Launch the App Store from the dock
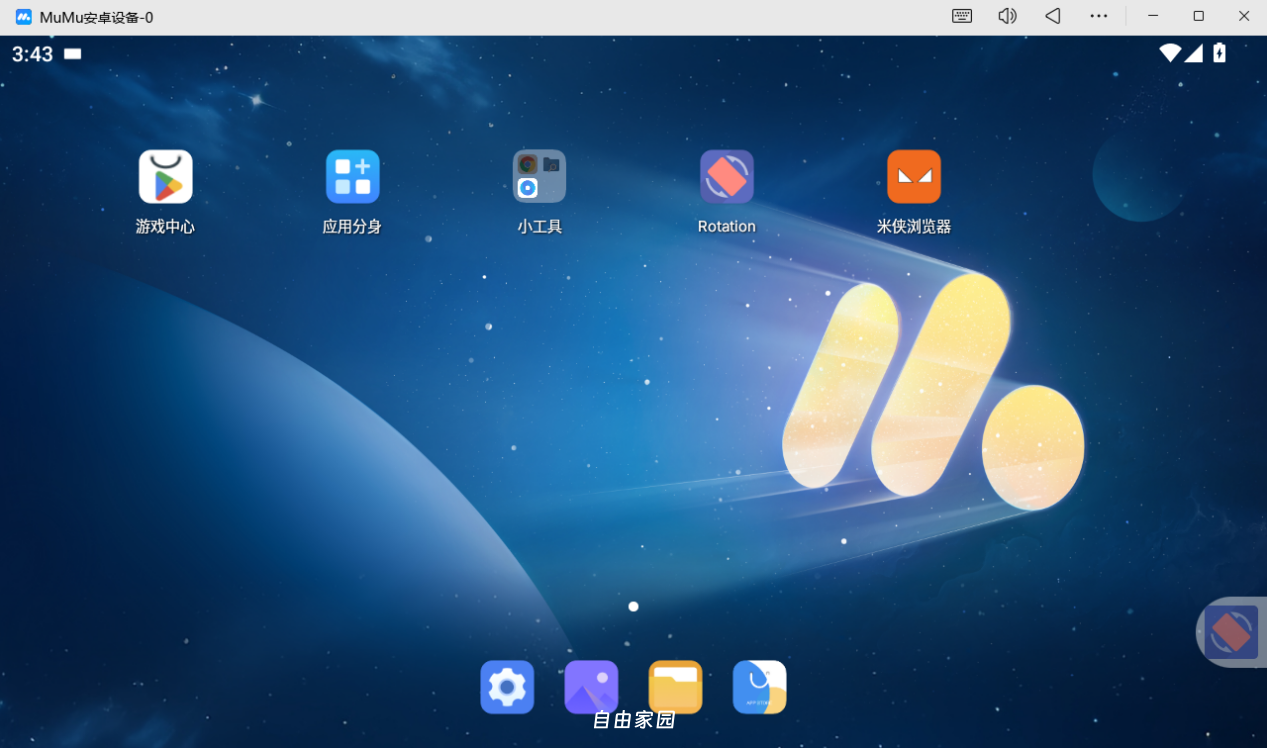Screen dimensions: 1267x748 [759, 687]
